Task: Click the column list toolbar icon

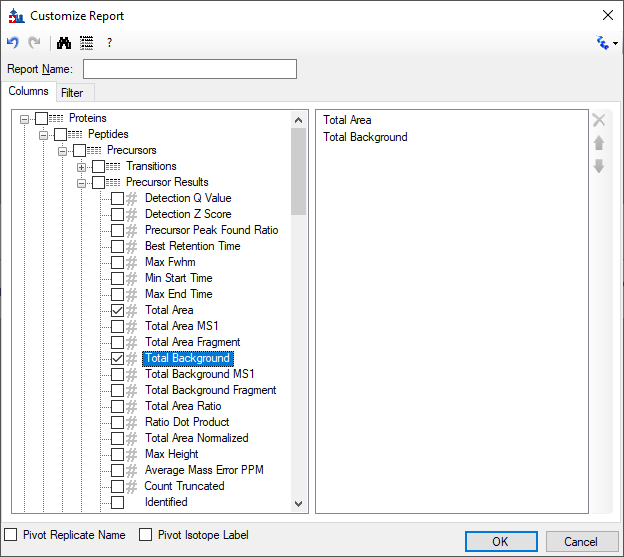Action: [87, 43]
